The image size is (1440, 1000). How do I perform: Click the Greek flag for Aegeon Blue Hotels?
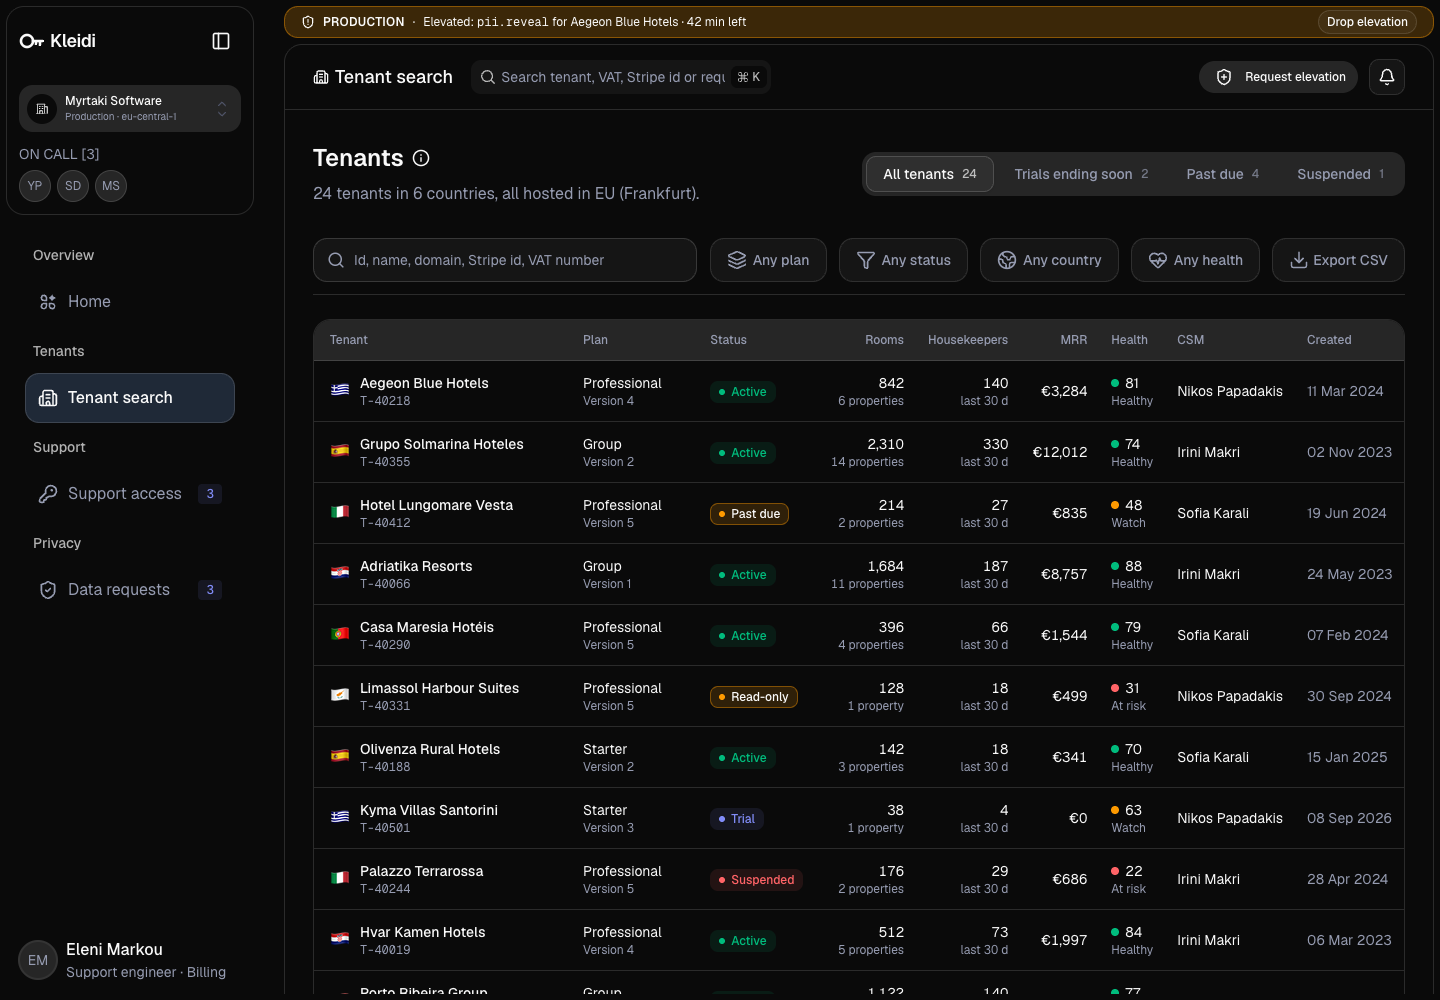340,390
